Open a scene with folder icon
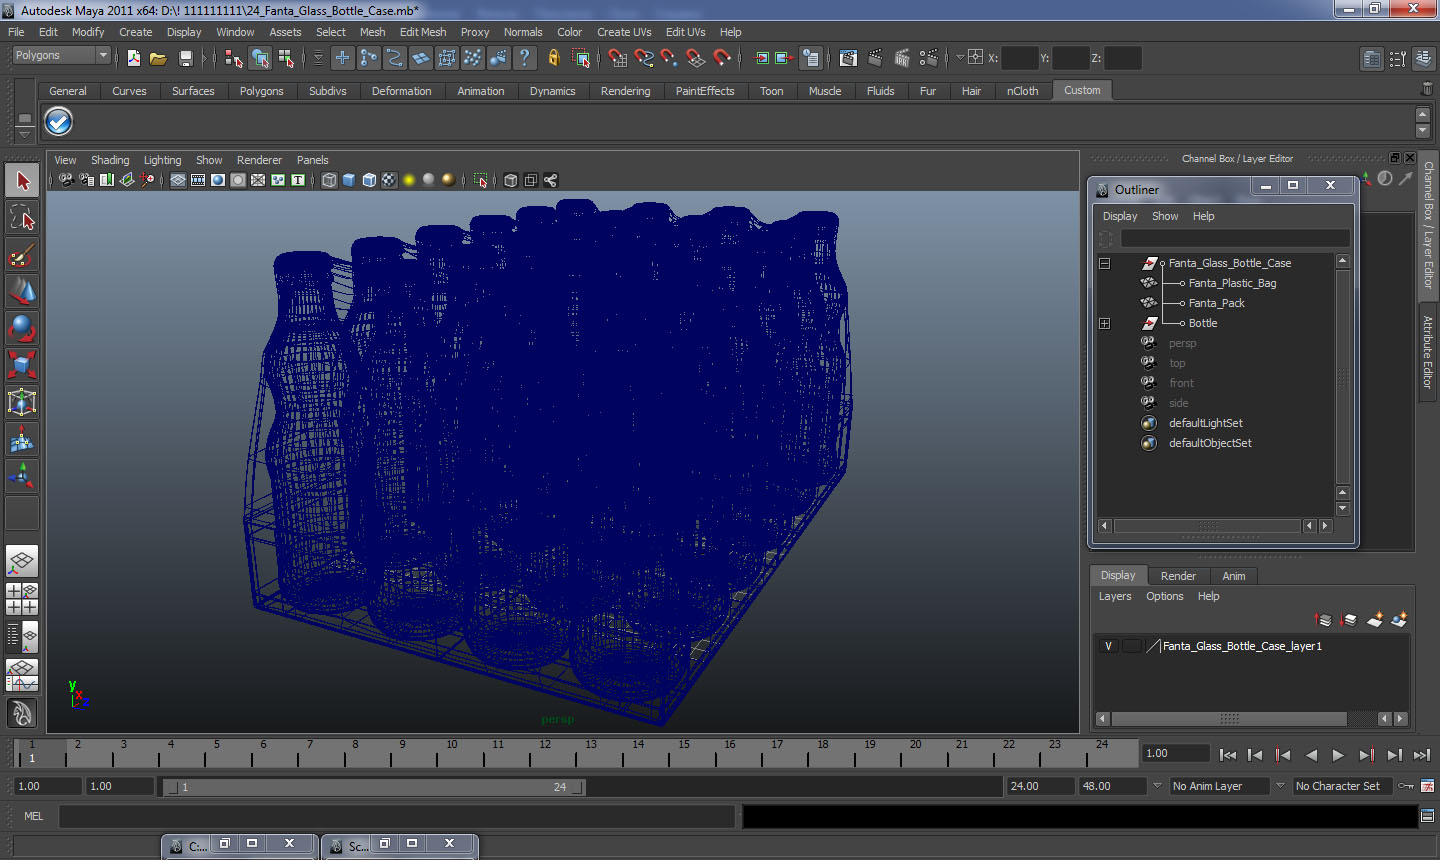 [x=158, y=58]
